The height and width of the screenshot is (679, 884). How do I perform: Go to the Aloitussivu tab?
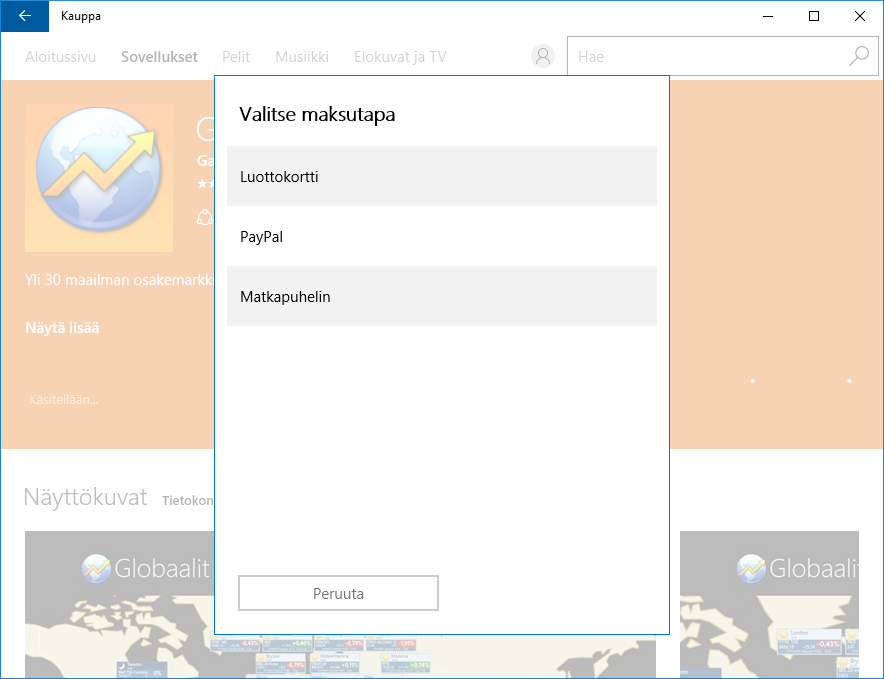(x=60, y=57)
